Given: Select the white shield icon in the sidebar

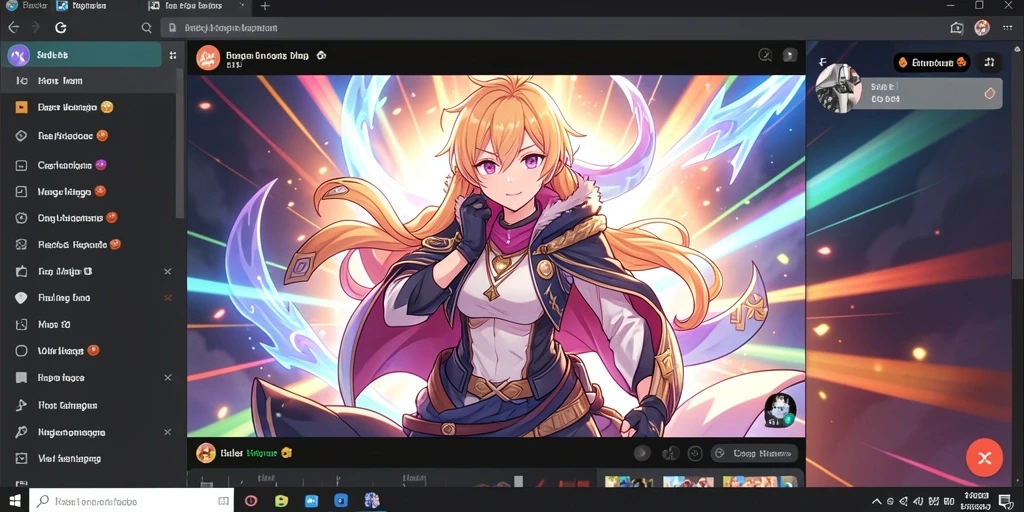Looking at the screenshot, I should coord(21,298).
